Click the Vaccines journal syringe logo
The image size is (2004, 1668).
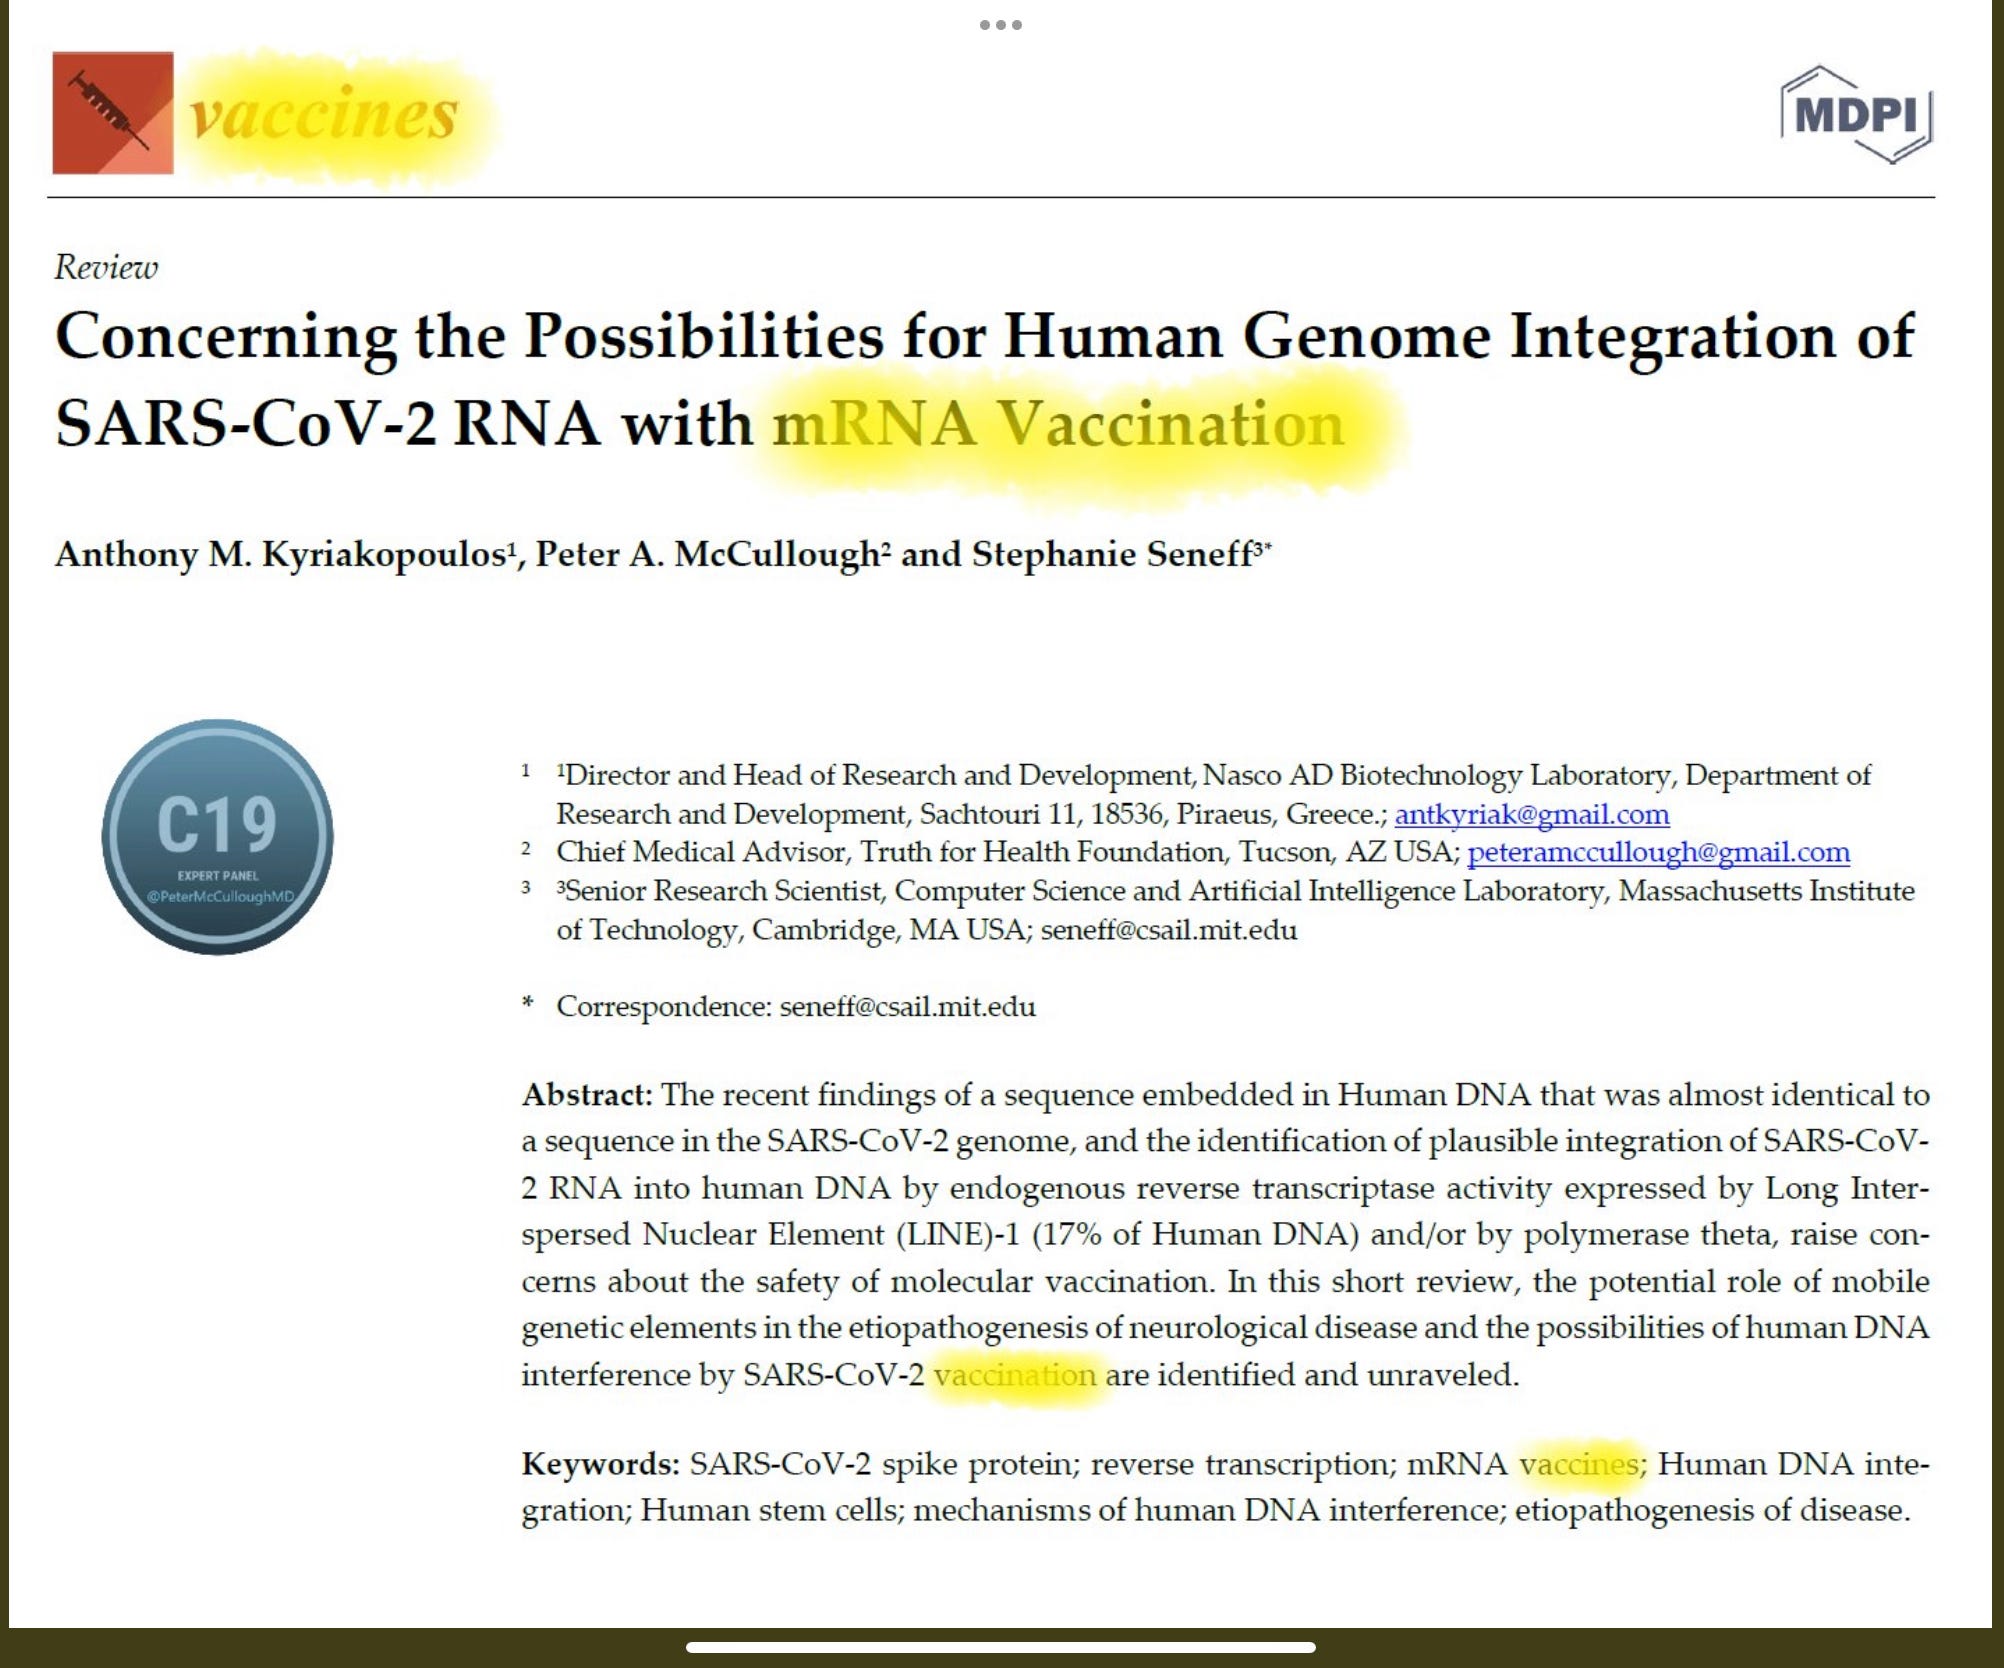pos(113,113)
